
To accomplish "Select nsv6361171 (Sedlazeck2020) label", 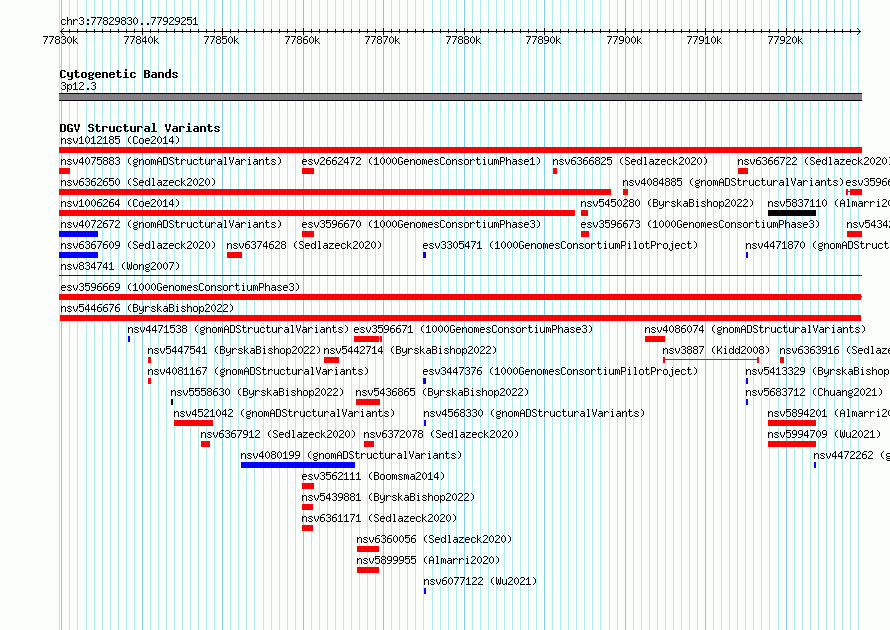I will [379, 518].
